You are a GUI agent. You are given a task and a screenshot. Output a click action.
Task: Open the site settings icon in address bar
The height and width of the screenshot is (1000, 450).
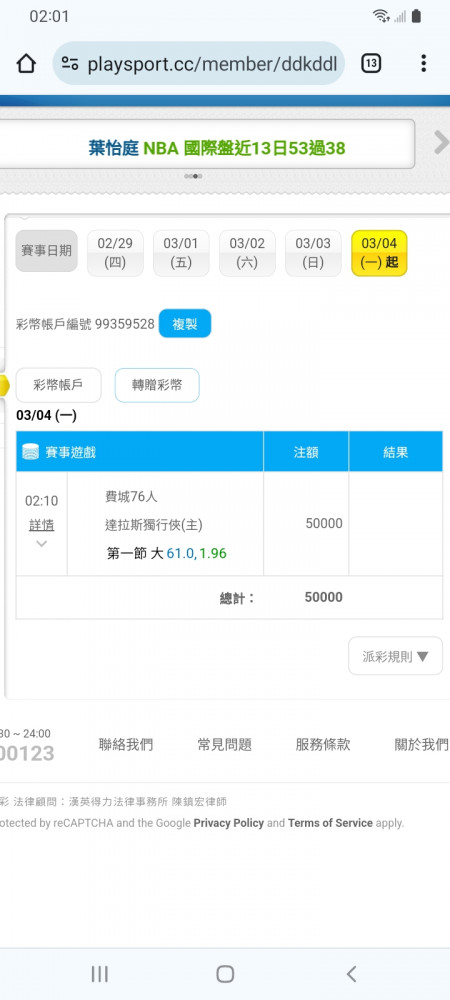pos(70,64)
